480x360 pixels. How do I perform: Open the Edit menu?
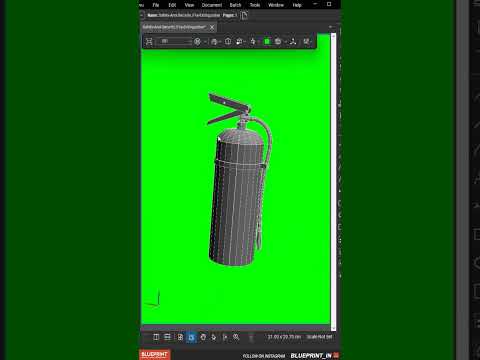[x=172, y=5]
